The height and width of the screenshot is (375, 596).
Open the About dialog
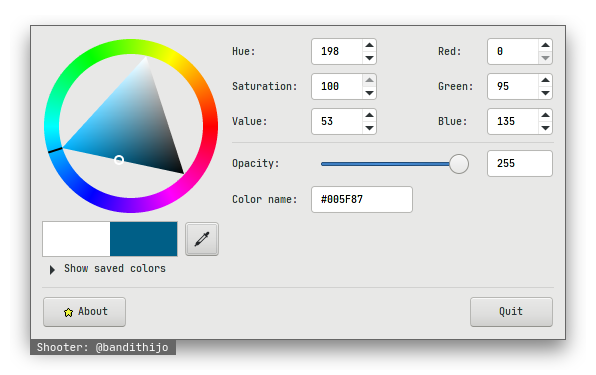click(84, 312)
